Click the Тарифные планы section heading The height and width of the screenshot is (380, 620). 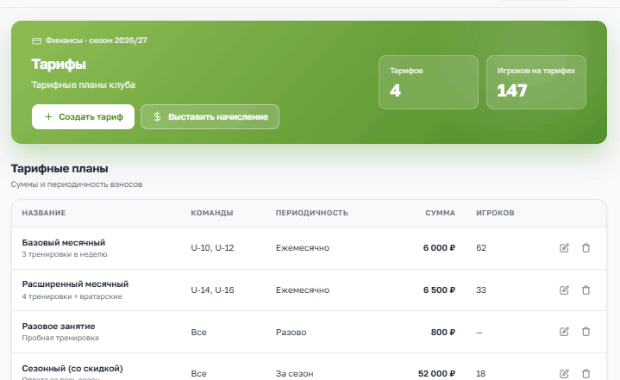tap(59, 168)
